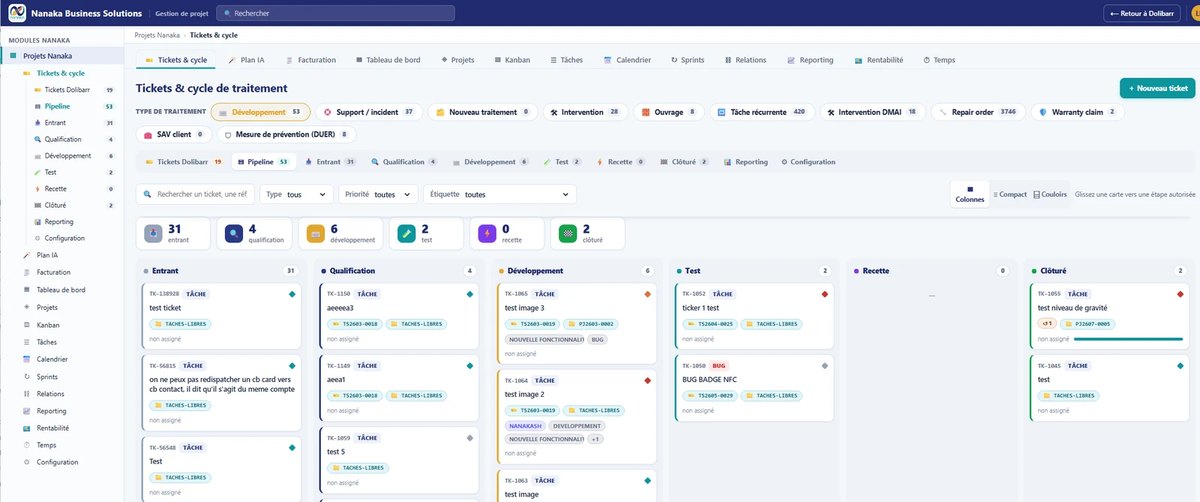Open Calendrier in the left sidebar
This screenshot has height=502, width=1200.
pyautogui.click(x=52, y=359)
